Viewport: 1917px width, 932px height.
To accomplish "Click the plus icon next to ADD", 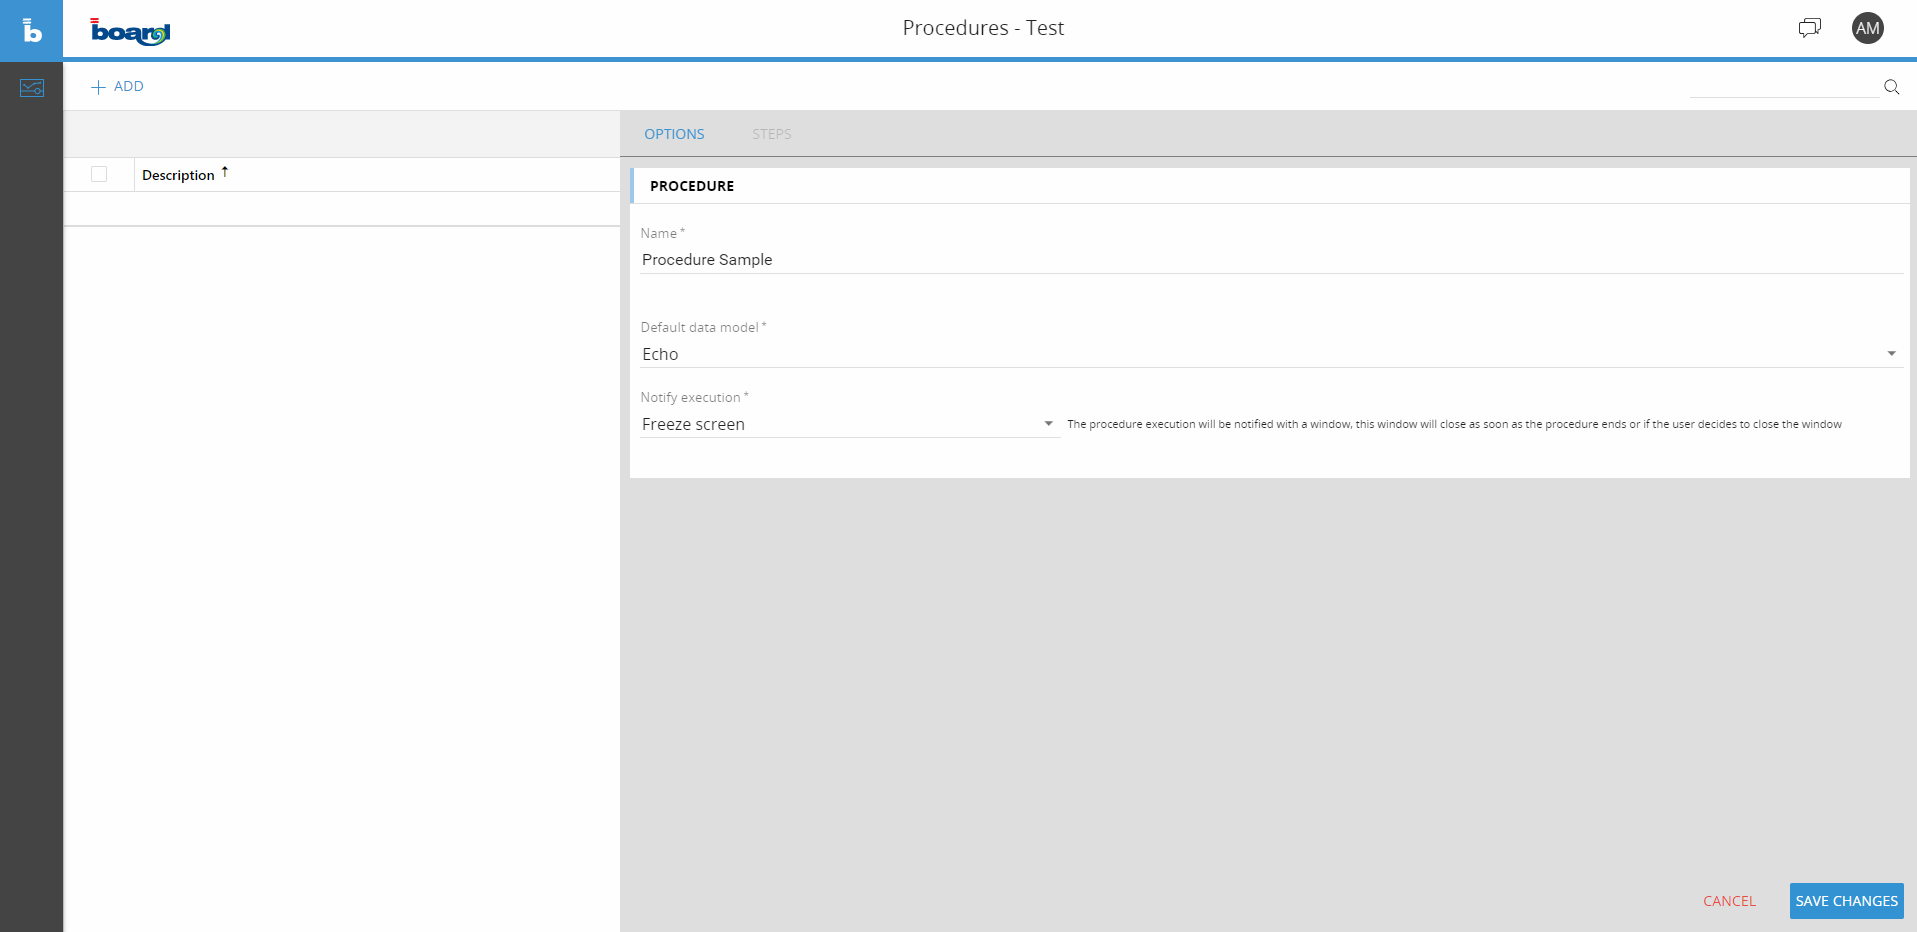I will [x=98, y=87].
